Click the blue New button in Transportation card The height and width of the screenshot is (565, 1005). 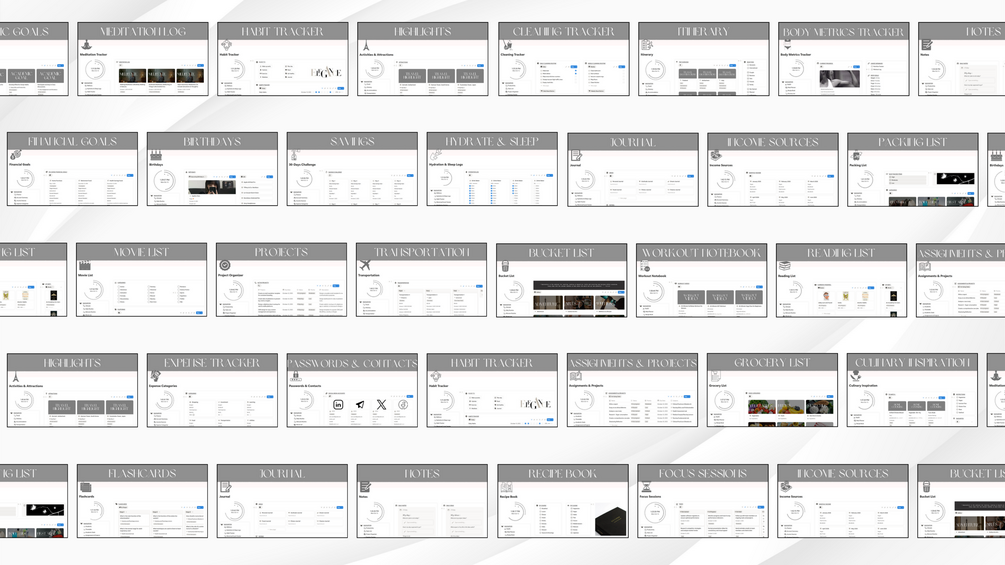pyautogui.click(x=479, y=284)
